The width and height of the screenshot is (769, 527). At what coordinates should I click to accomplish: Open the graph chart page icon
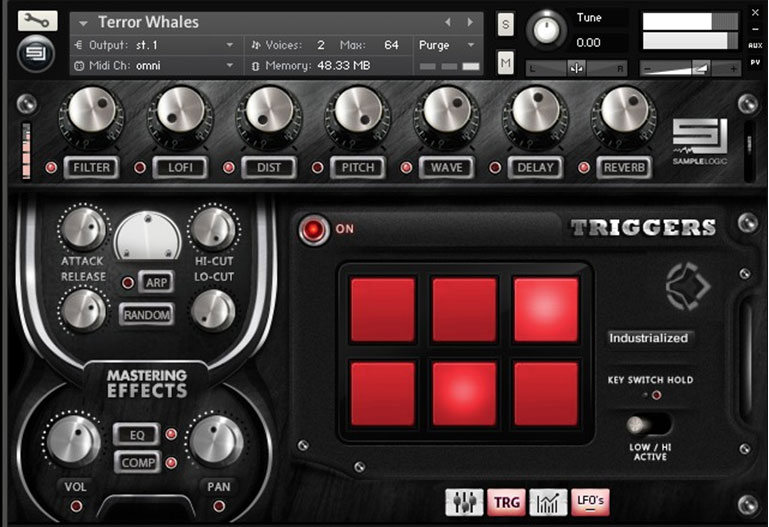pyautogui.click(x=549, y=502)
